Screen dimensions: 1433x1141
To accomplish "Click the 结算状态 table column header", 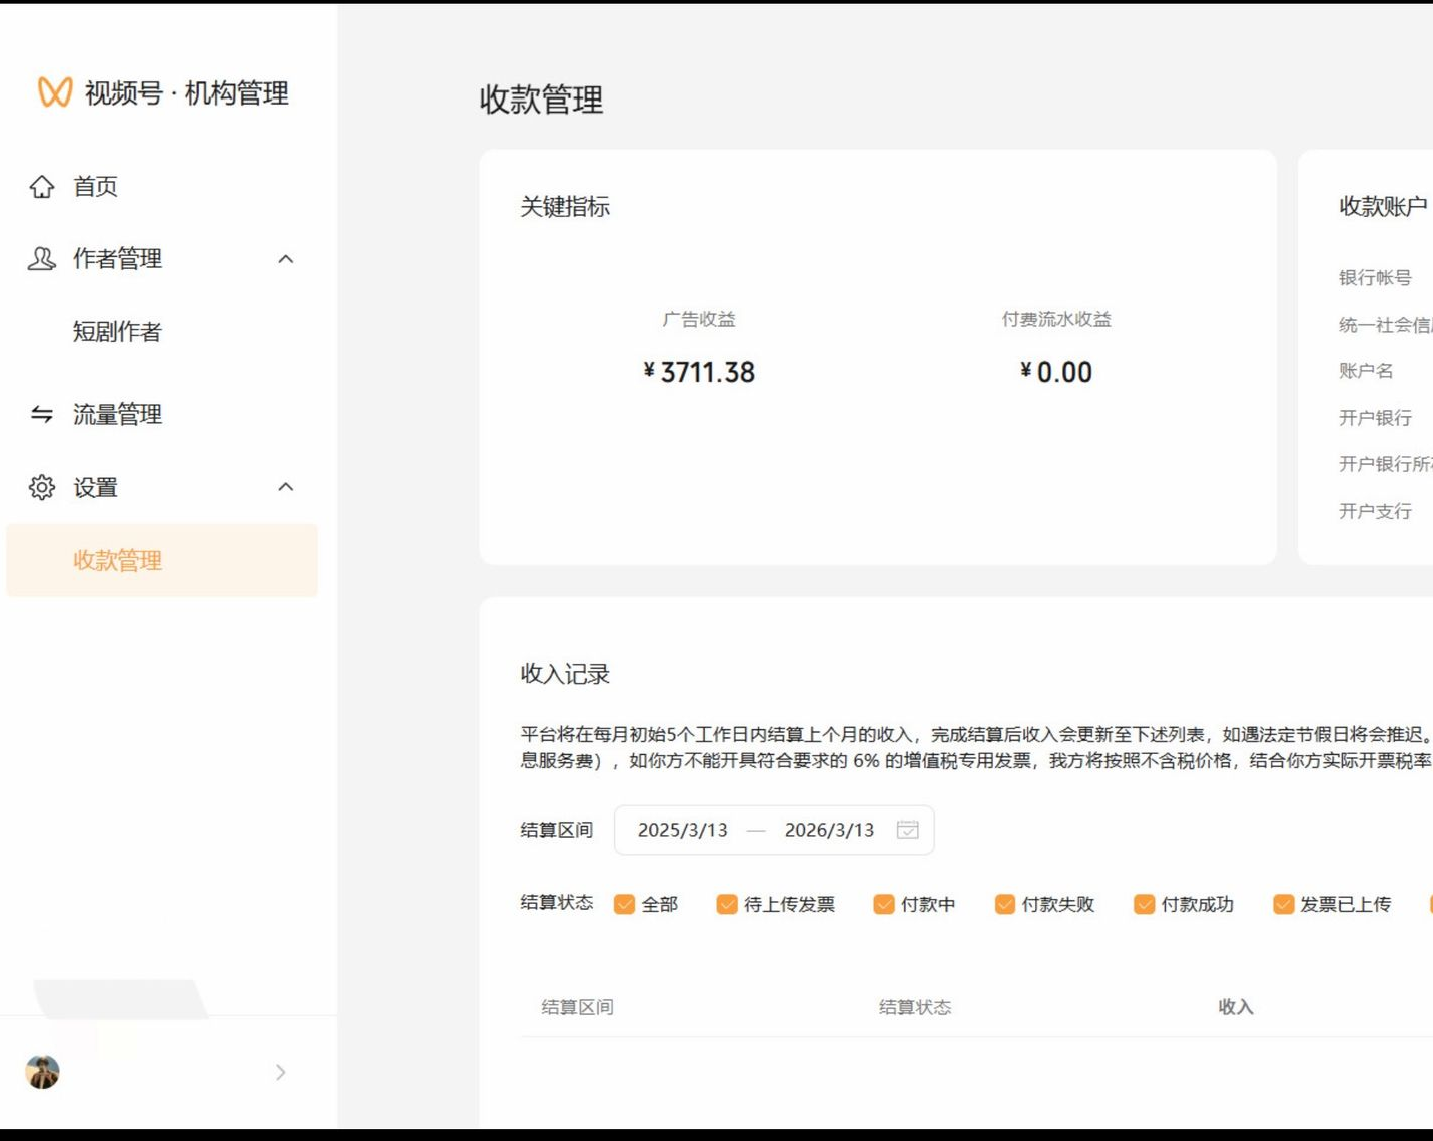I will coord(915,1007).
